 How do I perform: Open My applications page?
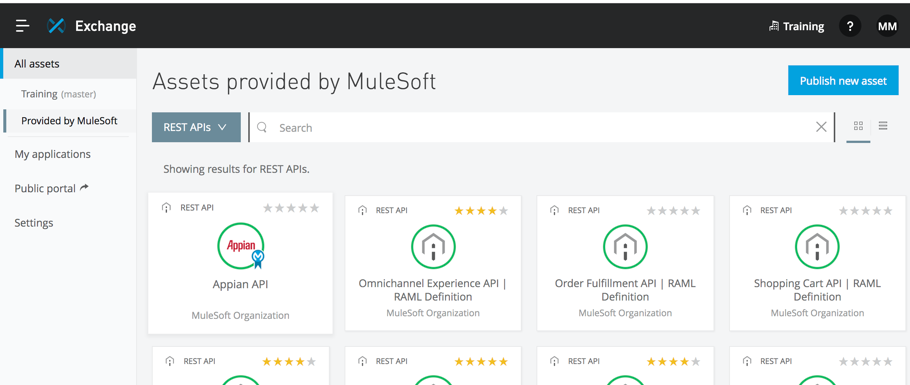[52, 154]
